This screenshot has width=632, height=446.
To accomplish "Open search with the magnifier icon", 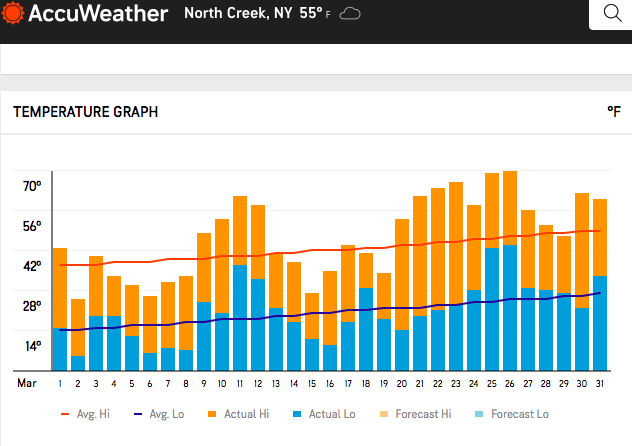I will (613, 14).
